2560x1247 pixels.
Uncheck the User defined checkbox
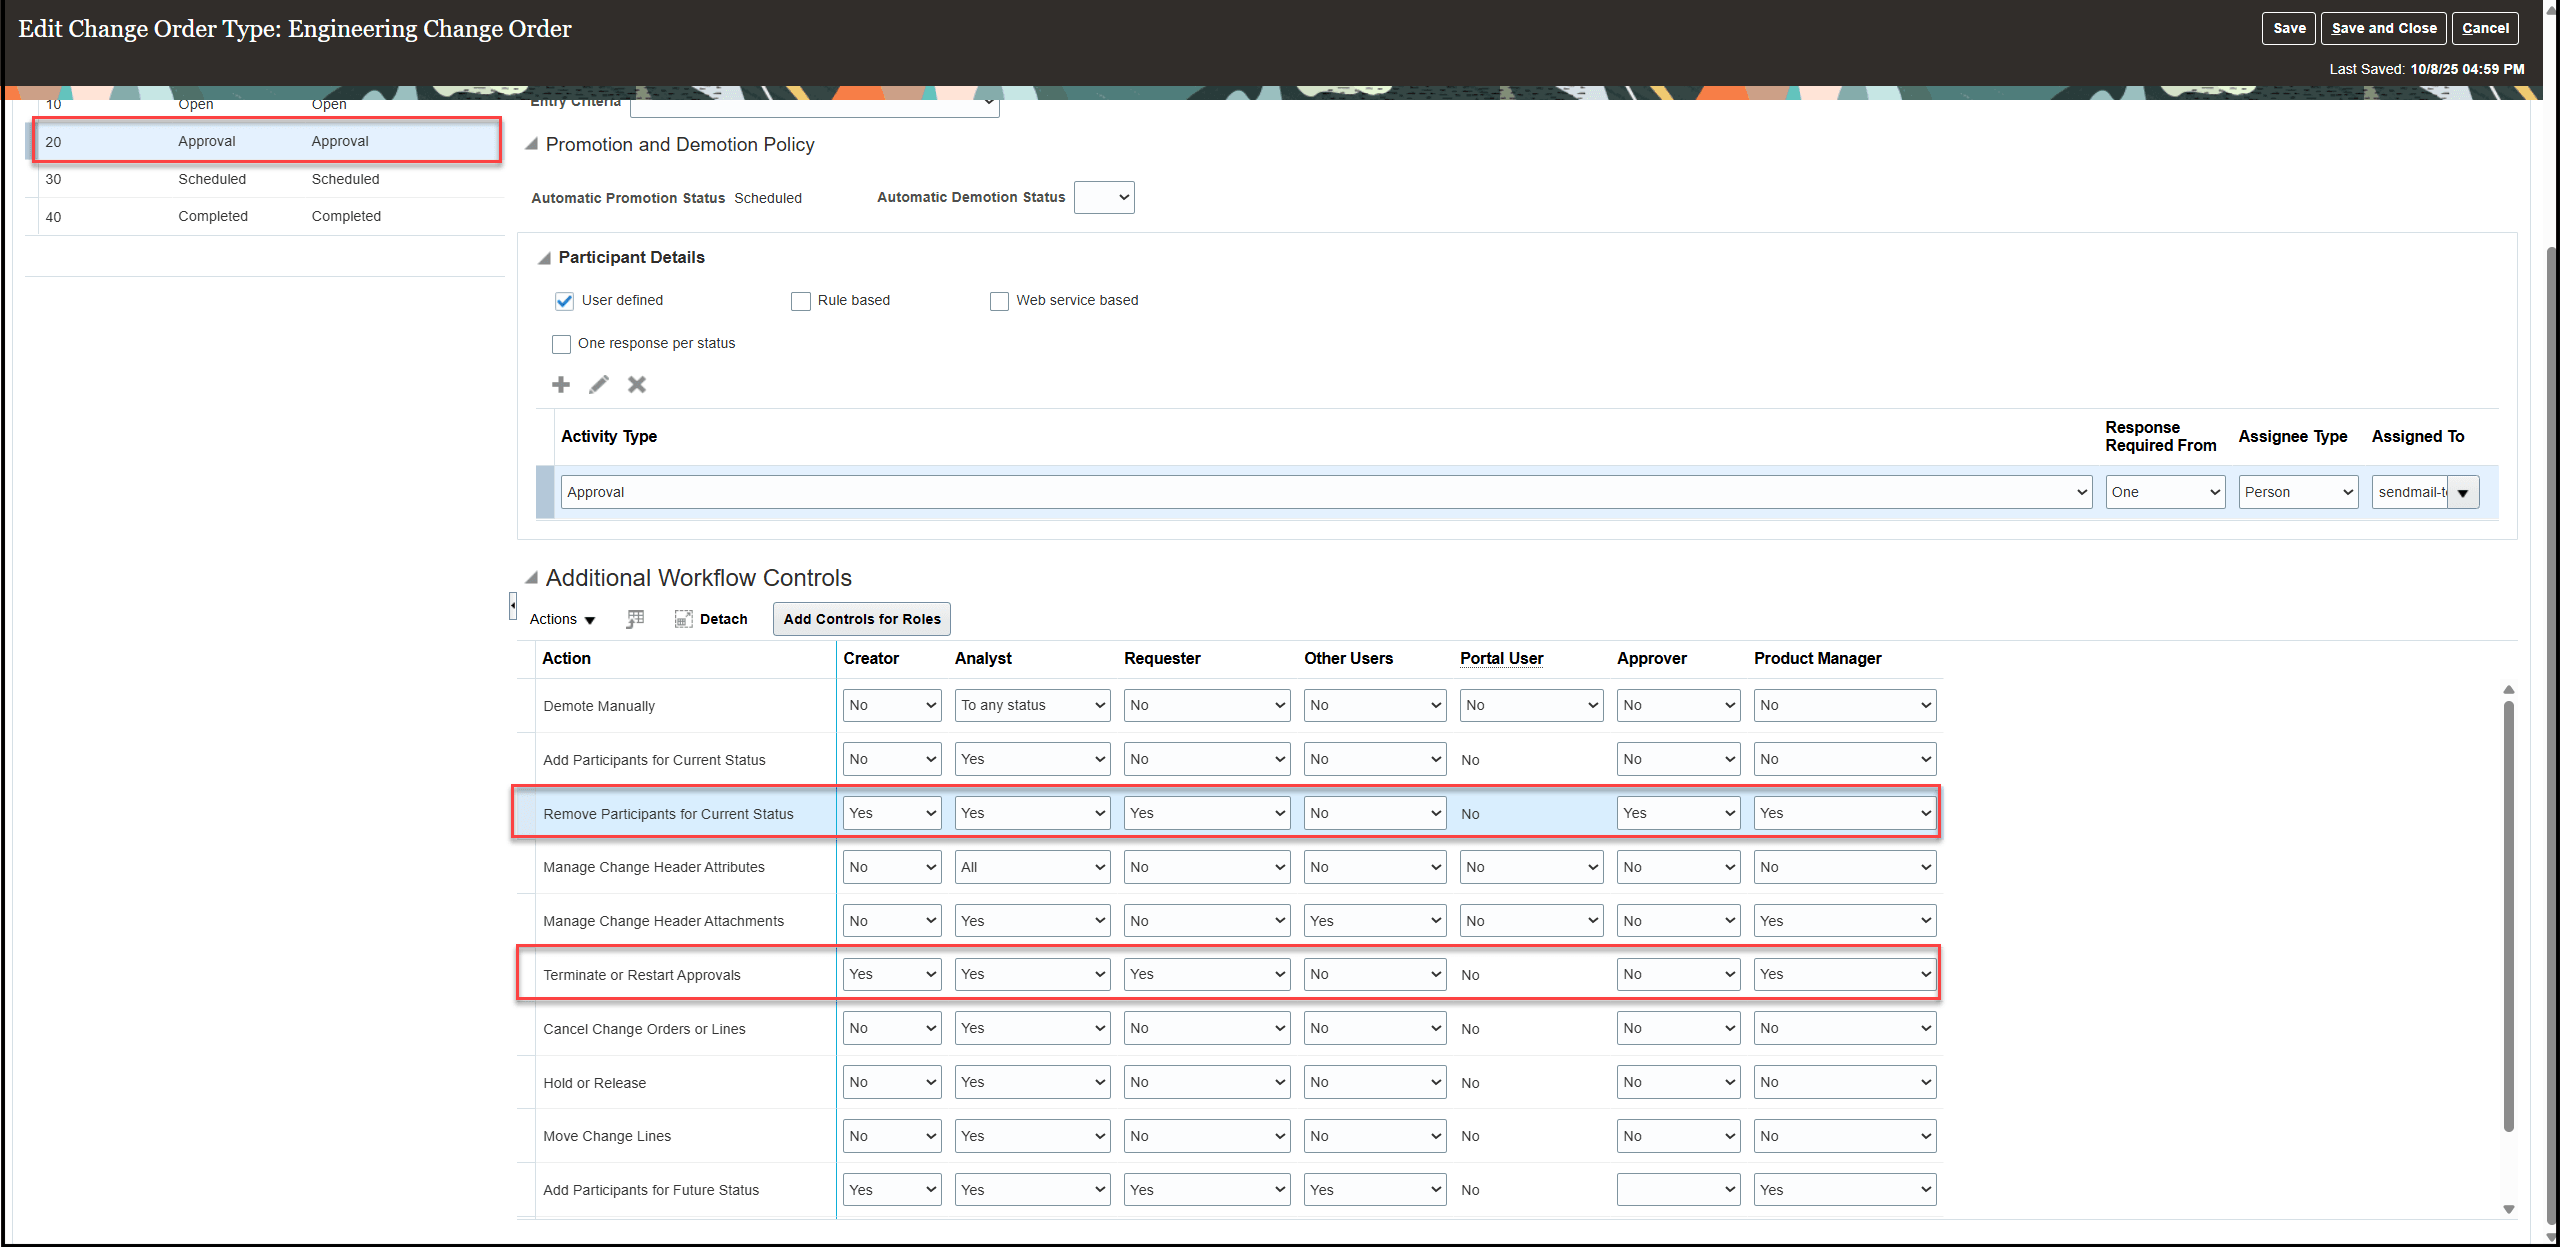point(564,300)
